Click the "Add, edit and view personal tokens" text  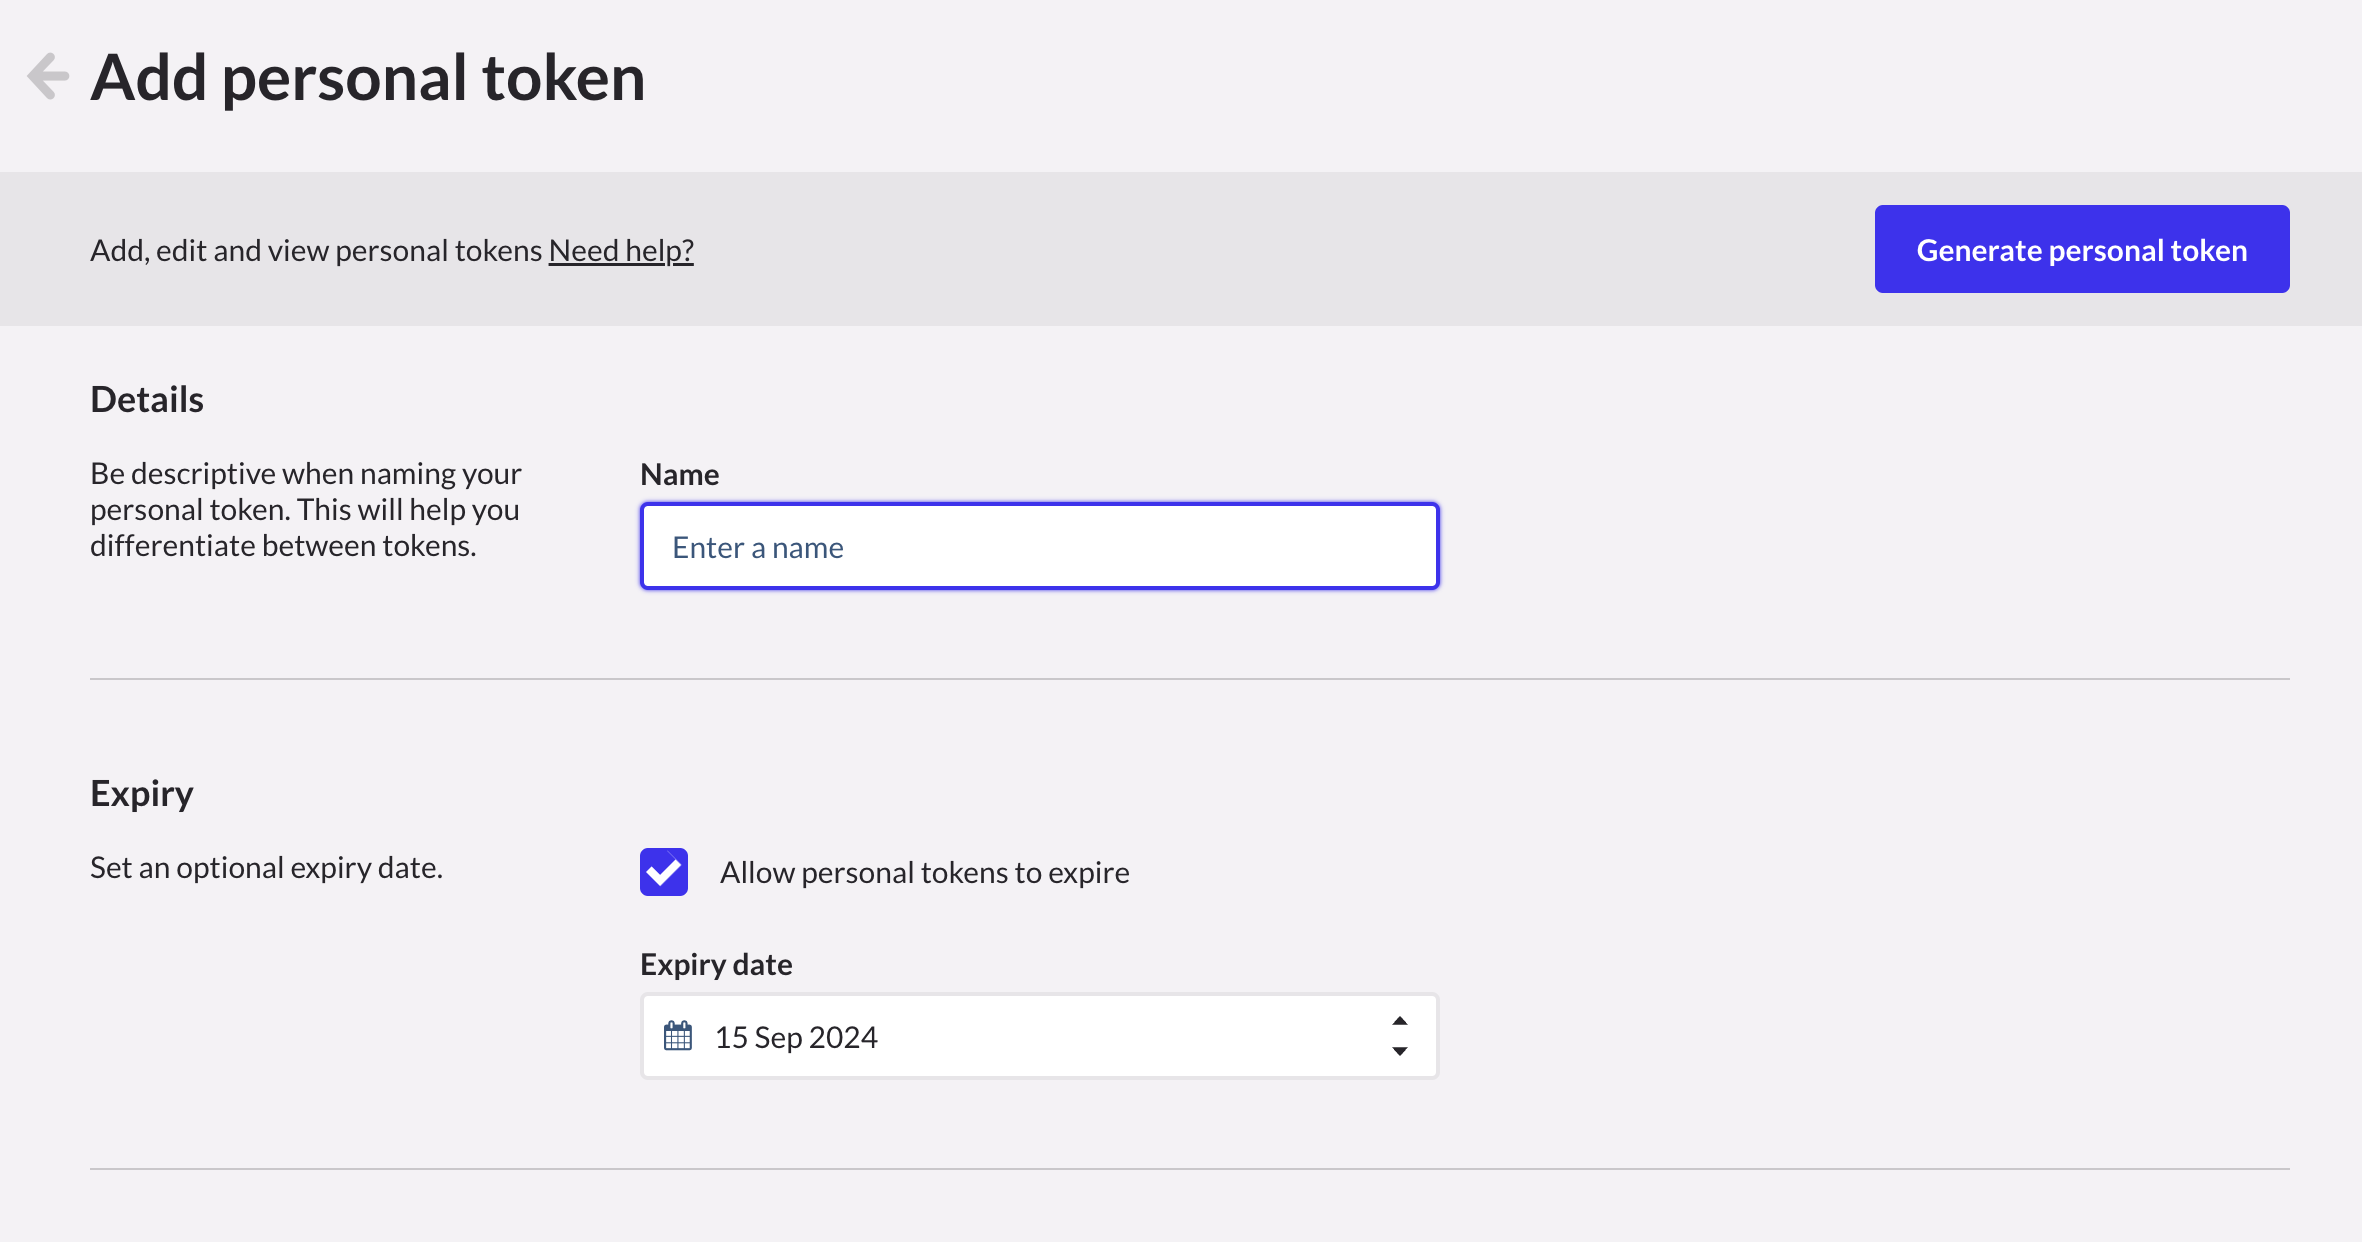click(316, 250)
